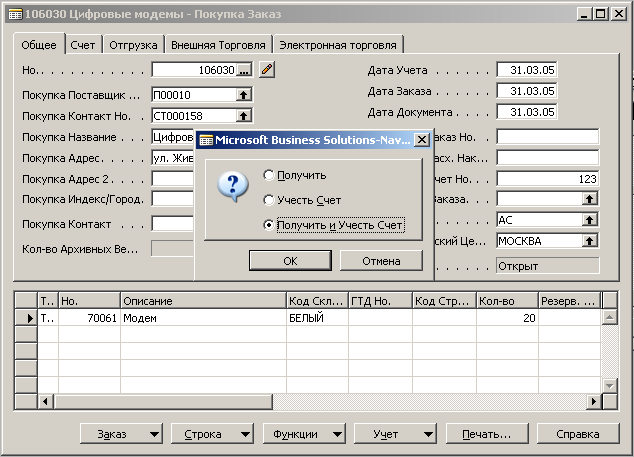The image size is (634, 457).
Task: Click the grid's scroll up arrow
Action: point(609,317)
